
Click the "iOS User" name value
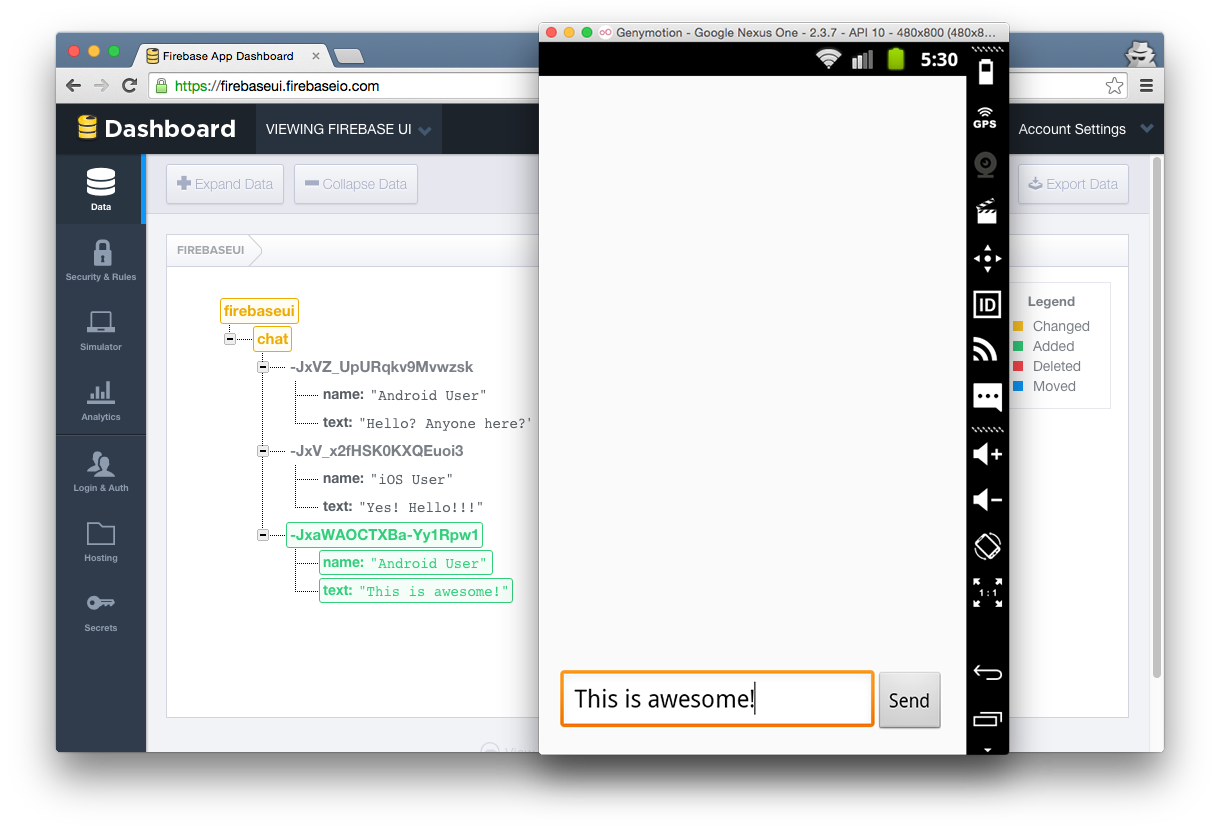pos(411,479)
